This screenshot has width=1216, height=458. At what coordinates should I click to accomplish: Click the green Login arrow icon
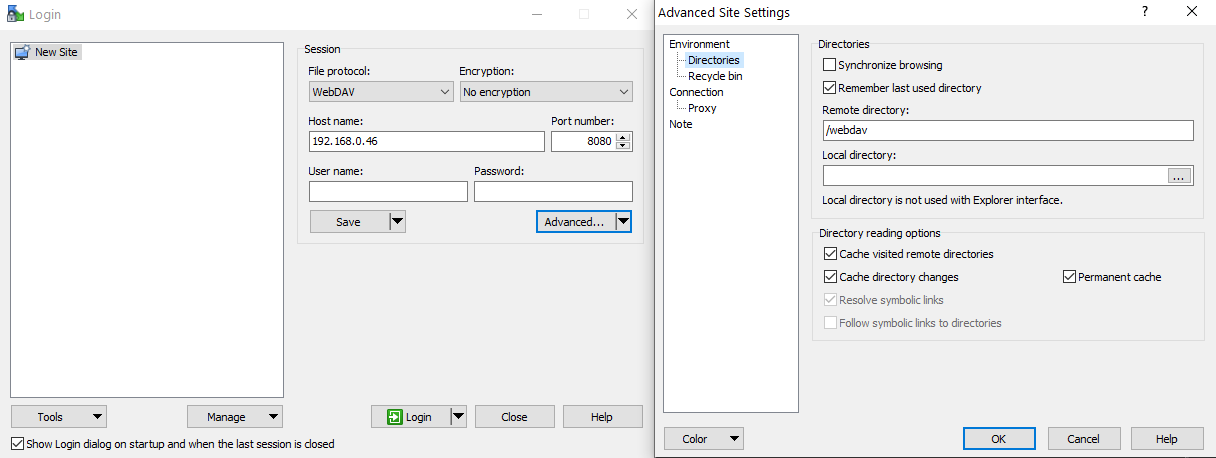pos(395,417)
